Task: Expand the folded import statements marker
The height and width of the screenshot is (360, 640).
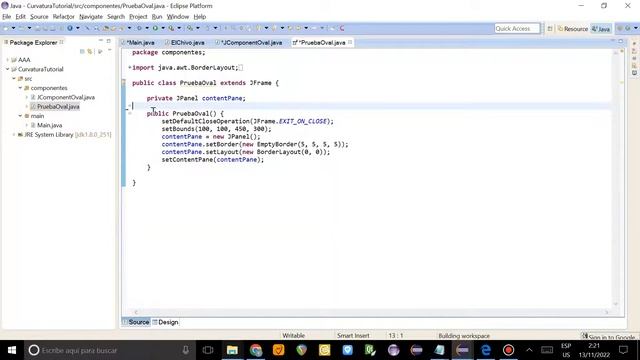Action: (x=130, y=67)
